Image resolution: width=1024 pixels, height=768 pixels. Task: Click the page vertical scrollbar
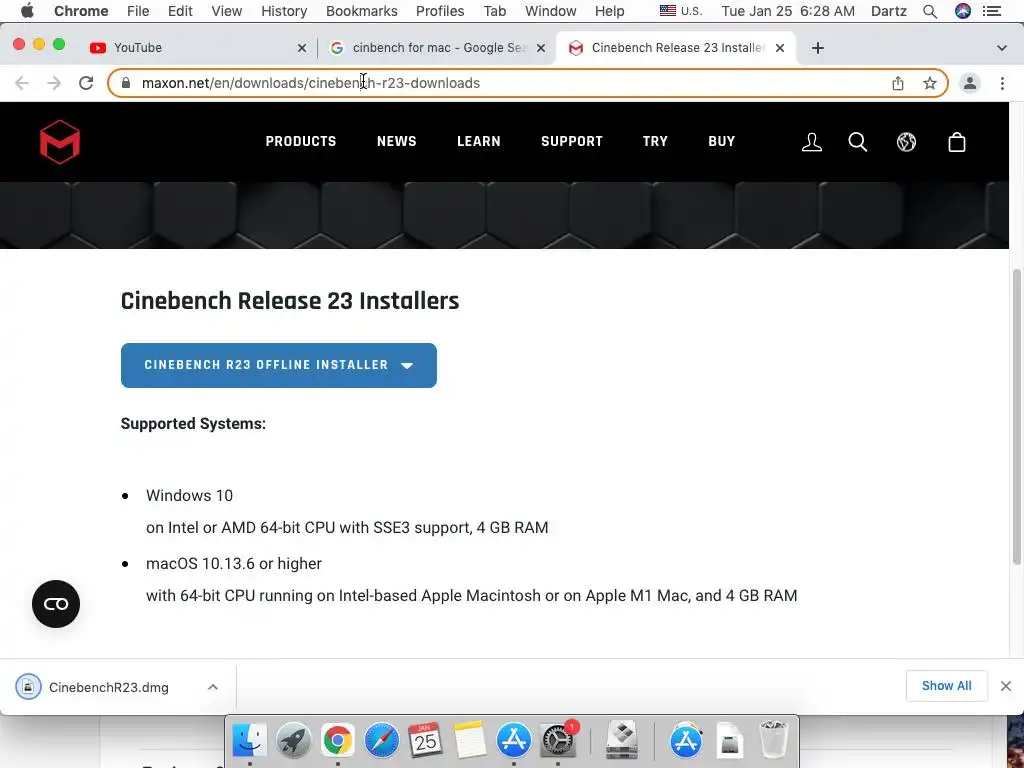click(1016, 417)
